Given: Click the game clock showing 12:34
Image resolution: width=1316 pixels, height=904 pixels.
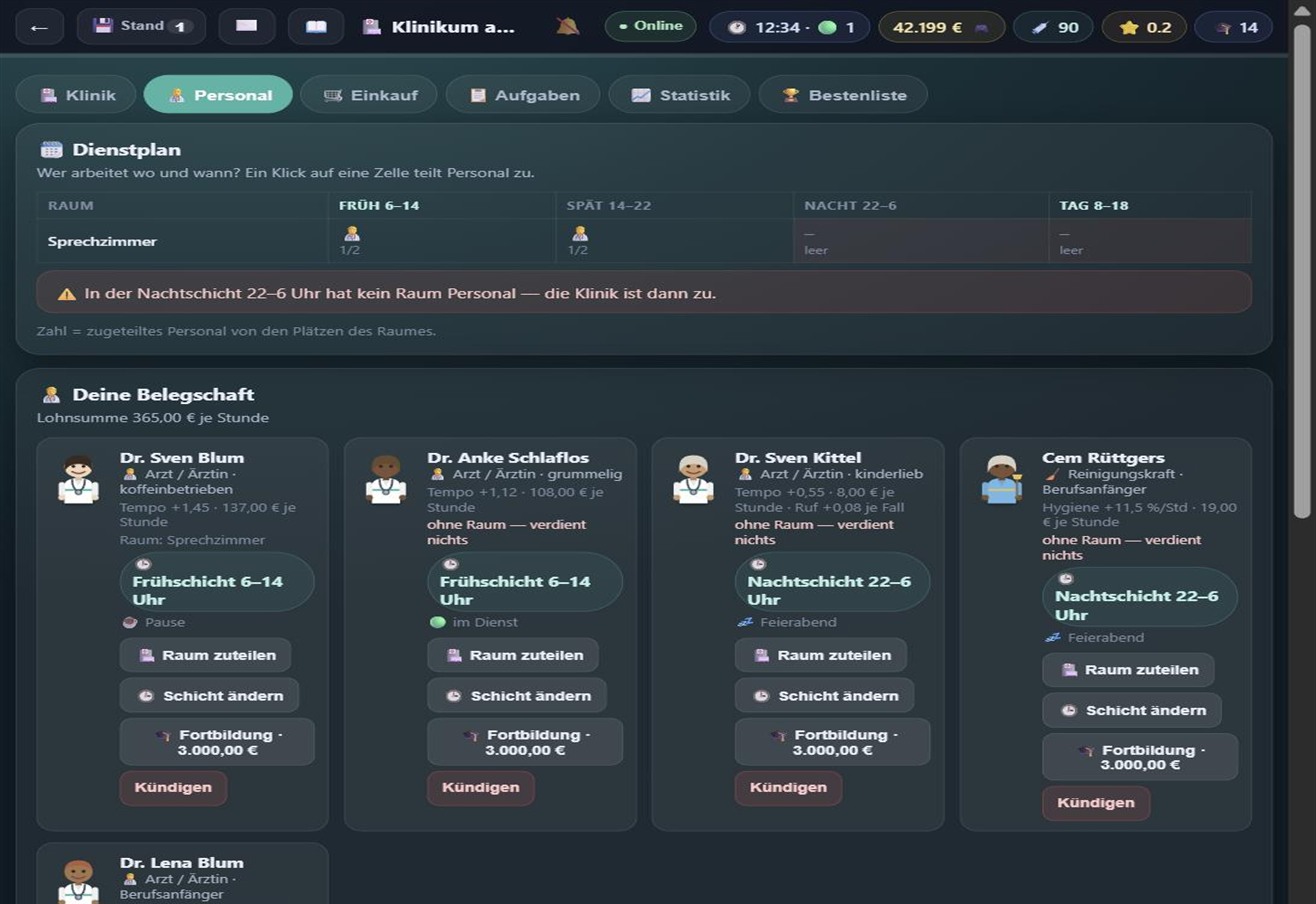Looking at the screenshot, I should tap(791, 27).
